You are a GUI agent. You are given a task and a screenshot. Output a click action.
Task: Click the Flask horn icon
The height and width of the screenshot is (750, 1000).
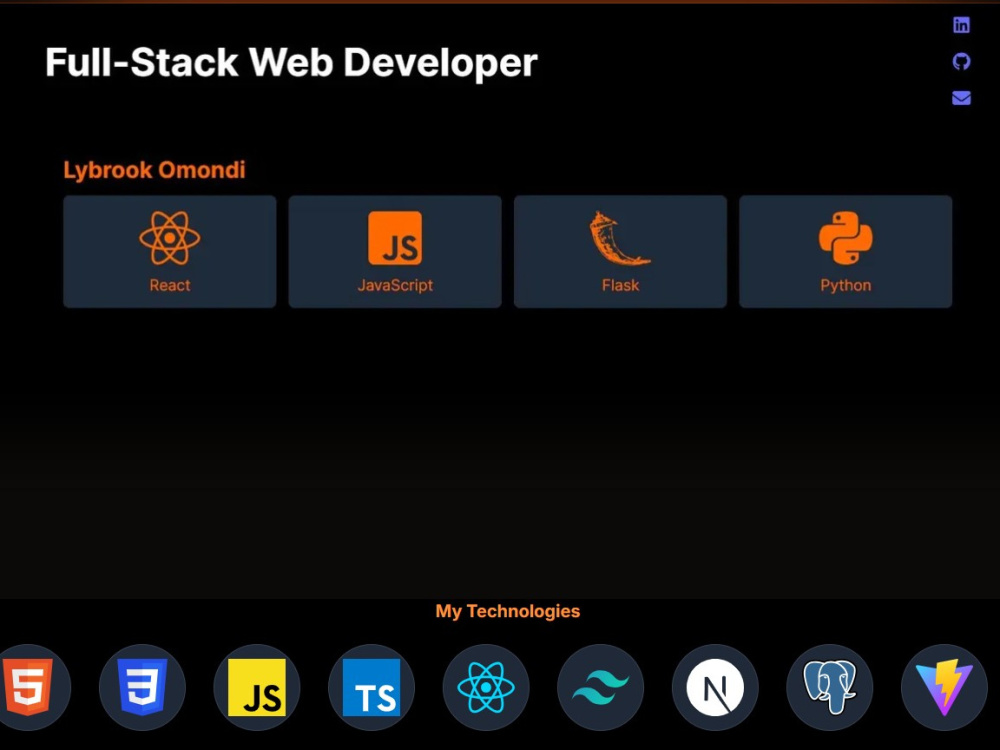pos(619,238)
